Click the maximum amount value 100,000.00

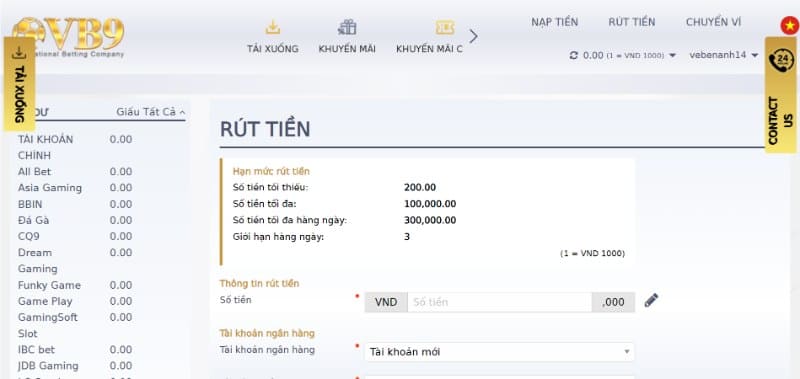[x=430, y=204]
